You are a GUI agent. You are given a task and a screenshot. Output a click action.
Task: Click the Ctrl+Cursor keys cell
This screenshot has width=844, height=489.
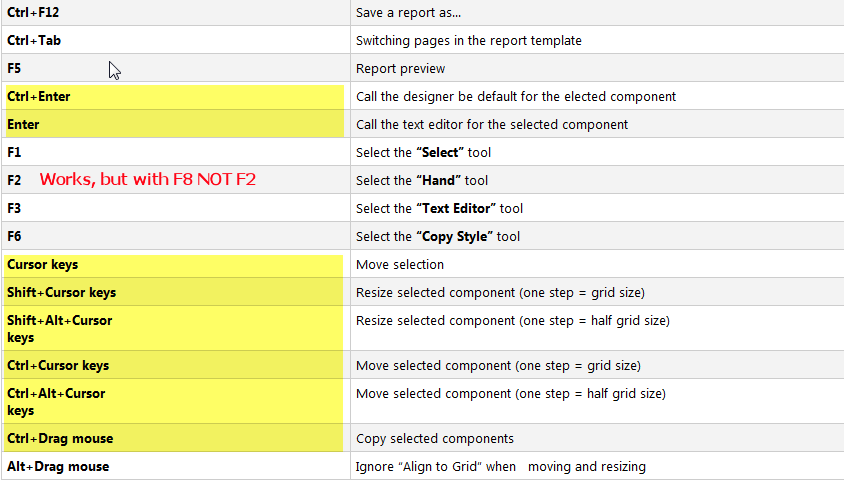click(x=174, y=365)
